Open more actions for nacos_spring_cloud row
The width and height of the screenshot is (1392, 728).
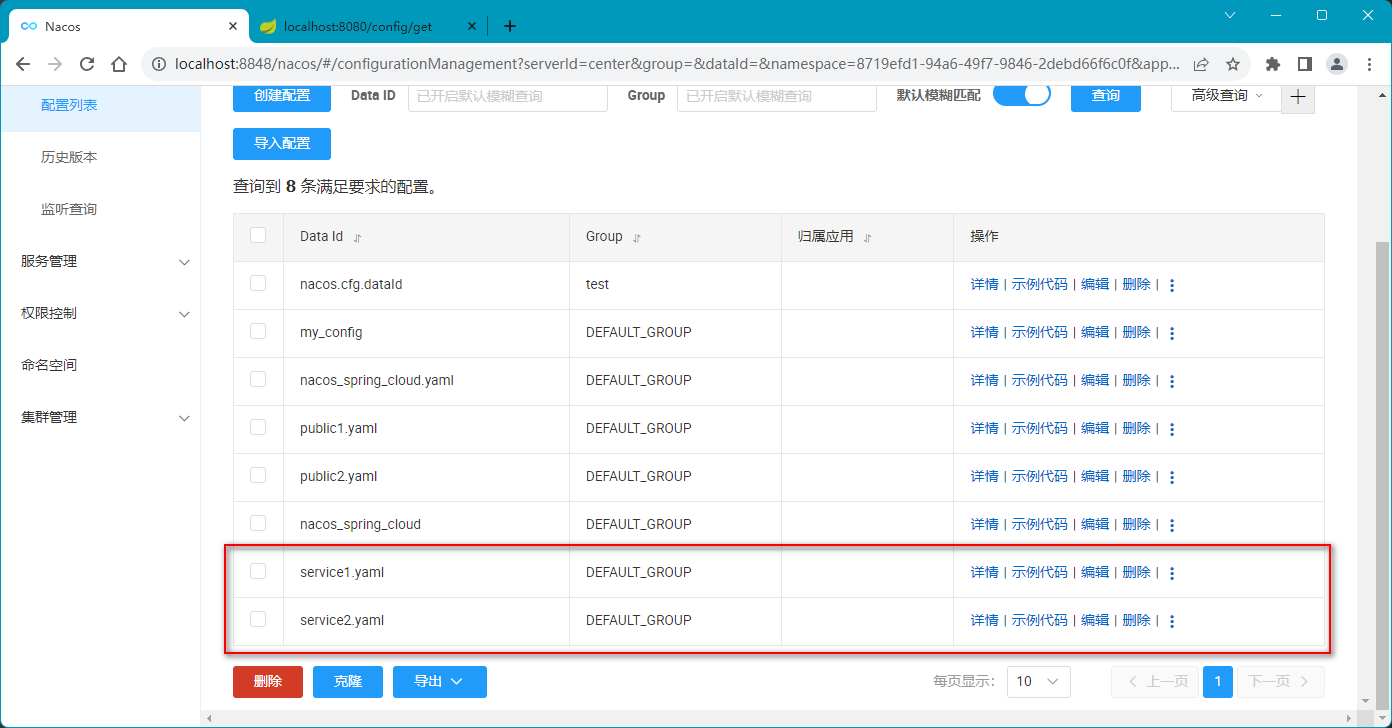(1172, 525)
